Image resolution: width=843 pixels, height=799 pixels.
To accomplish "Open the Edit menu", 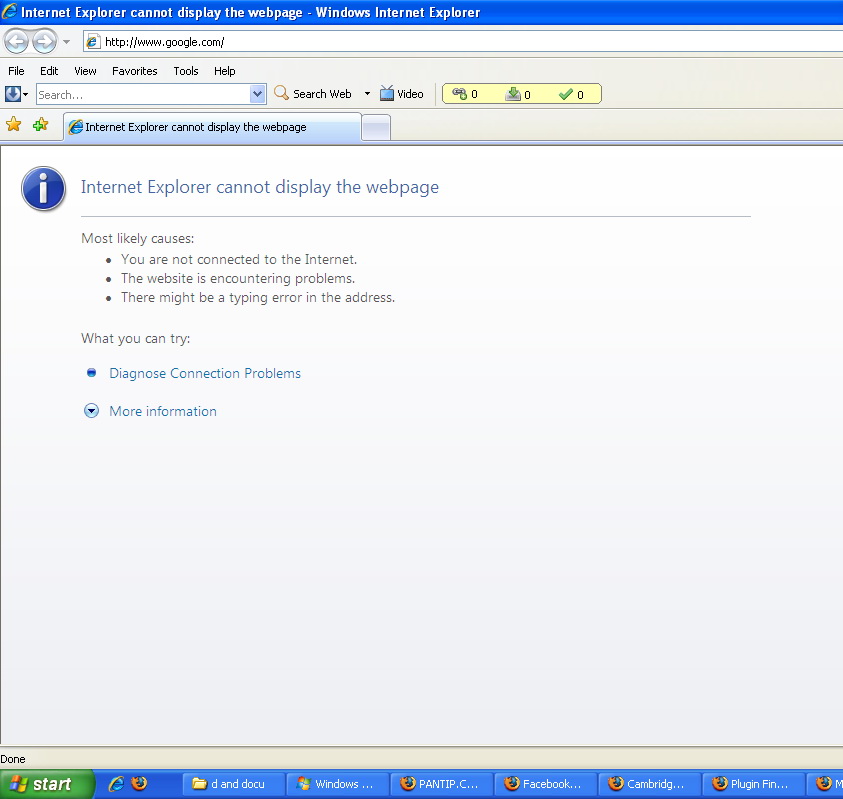I will (x=49, y=71).
